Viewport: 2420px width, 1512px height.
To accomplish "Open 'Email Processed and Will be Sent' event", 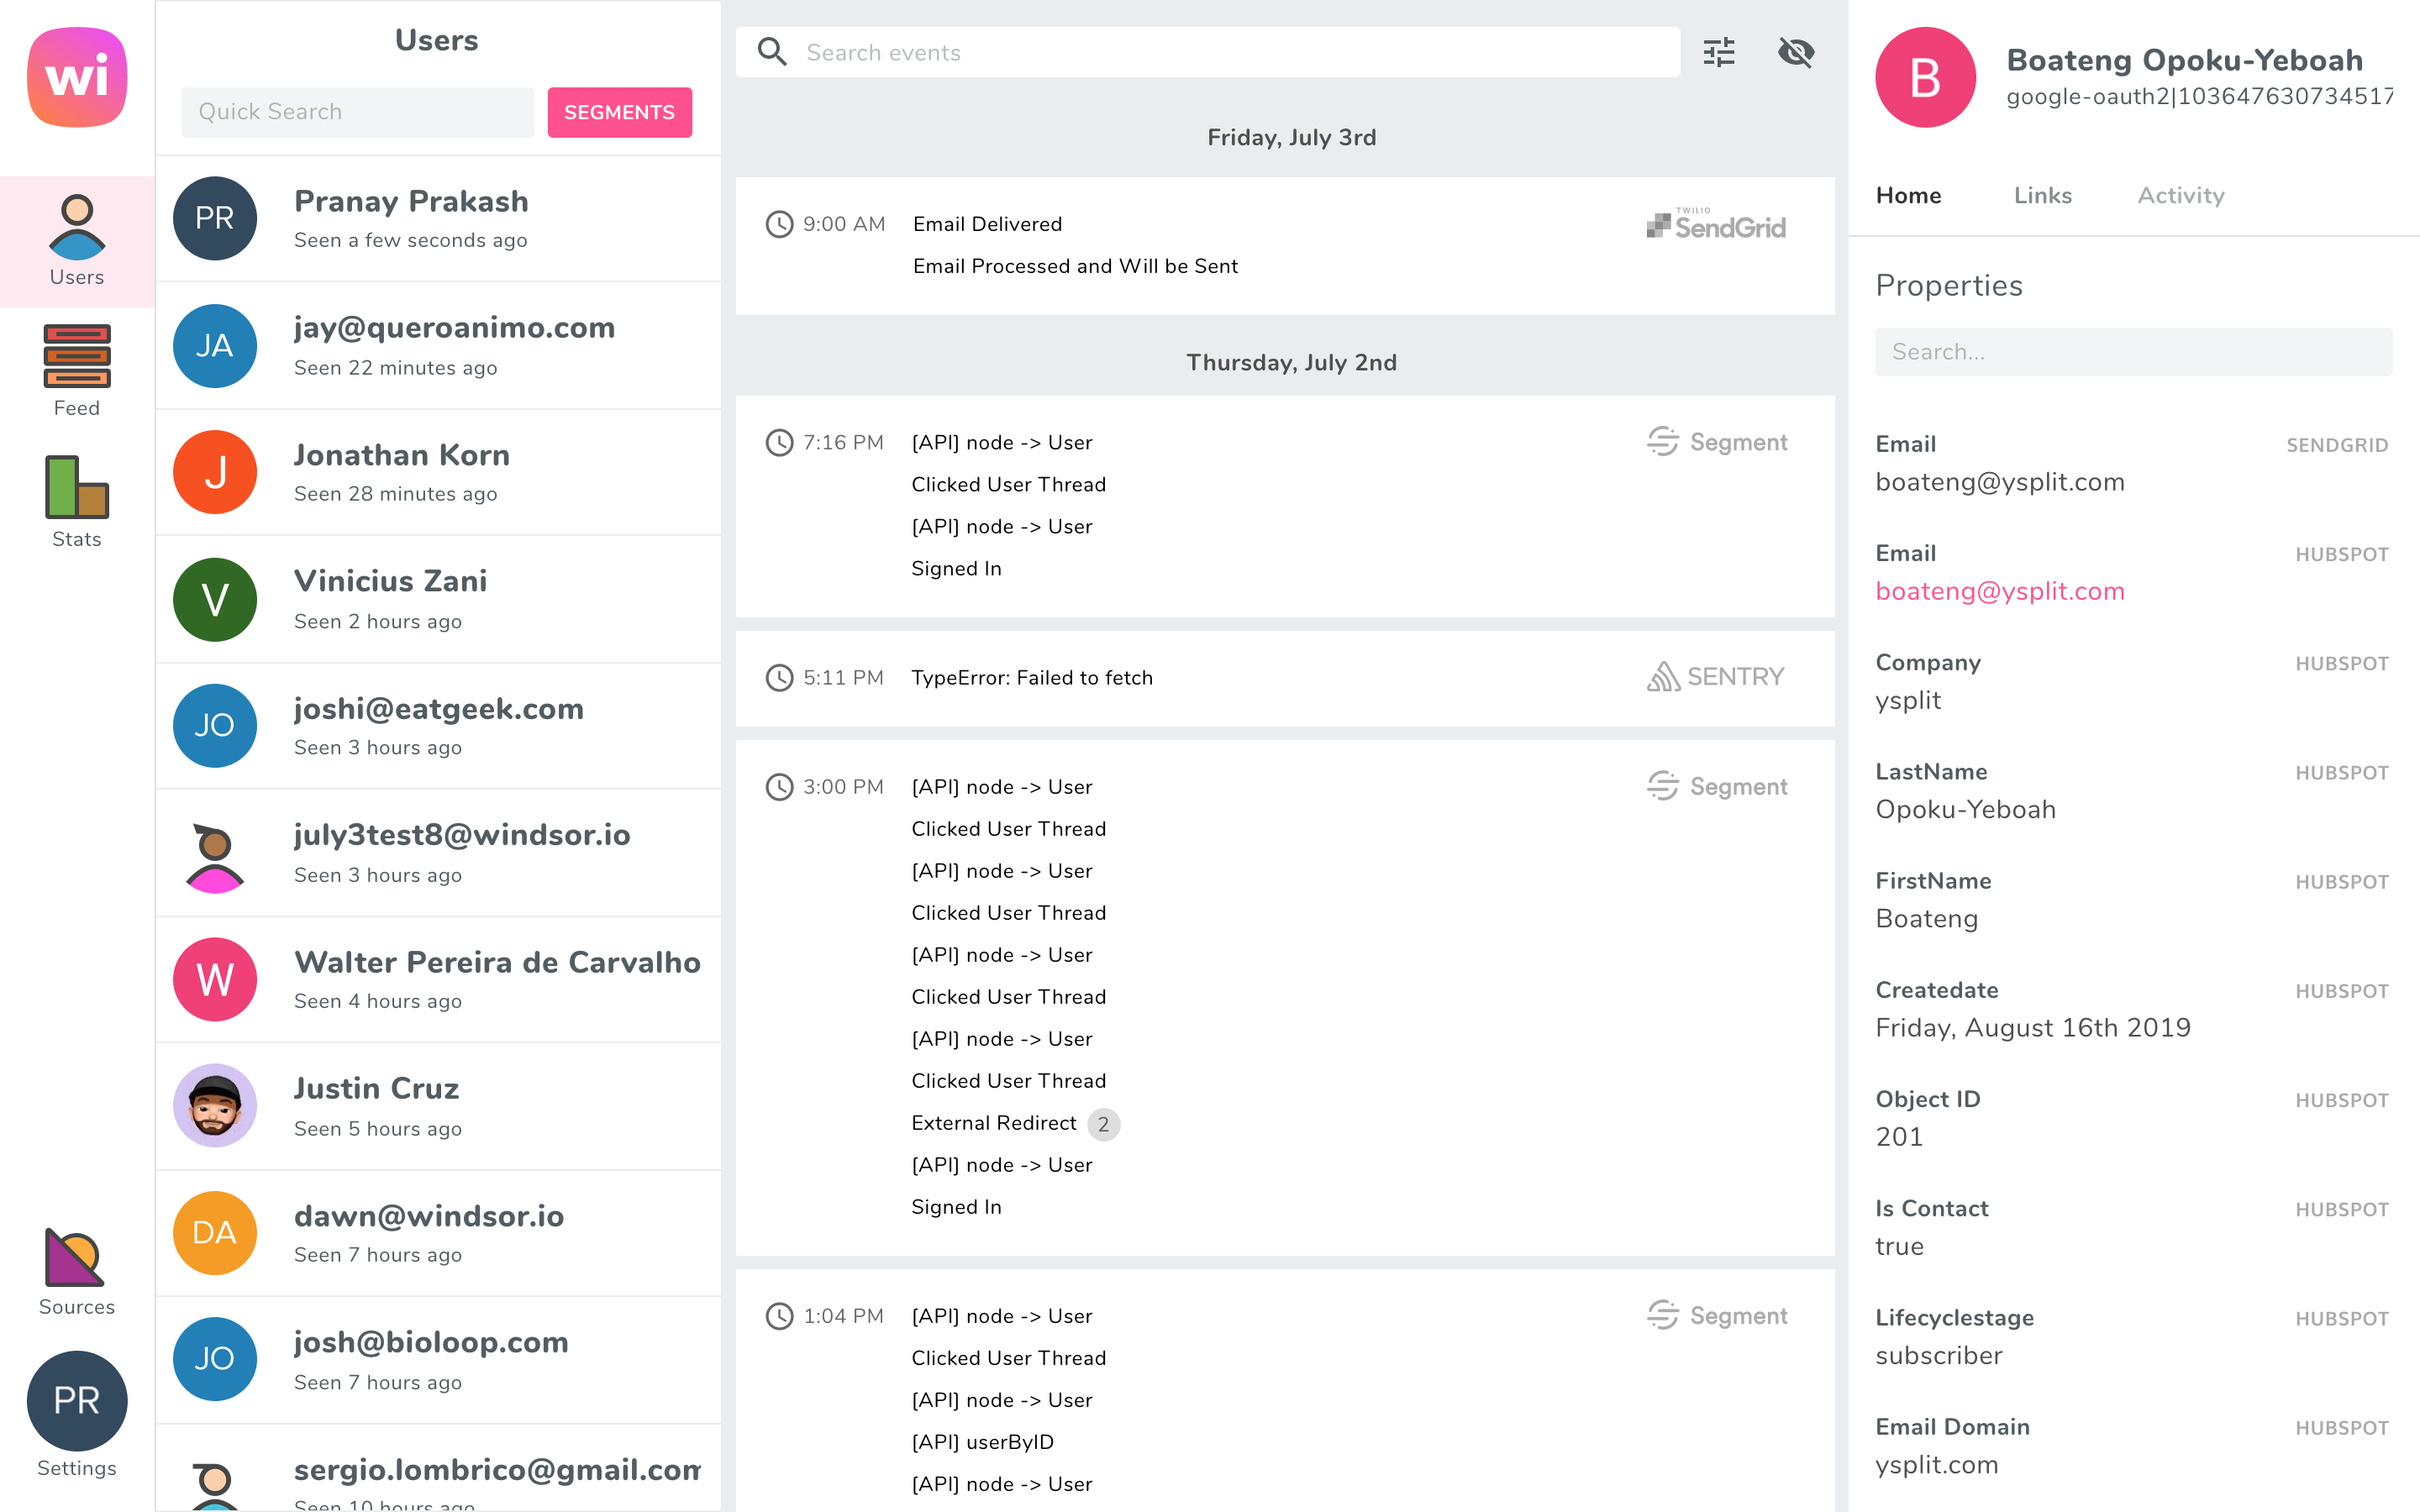I will pyautogui.click(x=1075, y=266).
